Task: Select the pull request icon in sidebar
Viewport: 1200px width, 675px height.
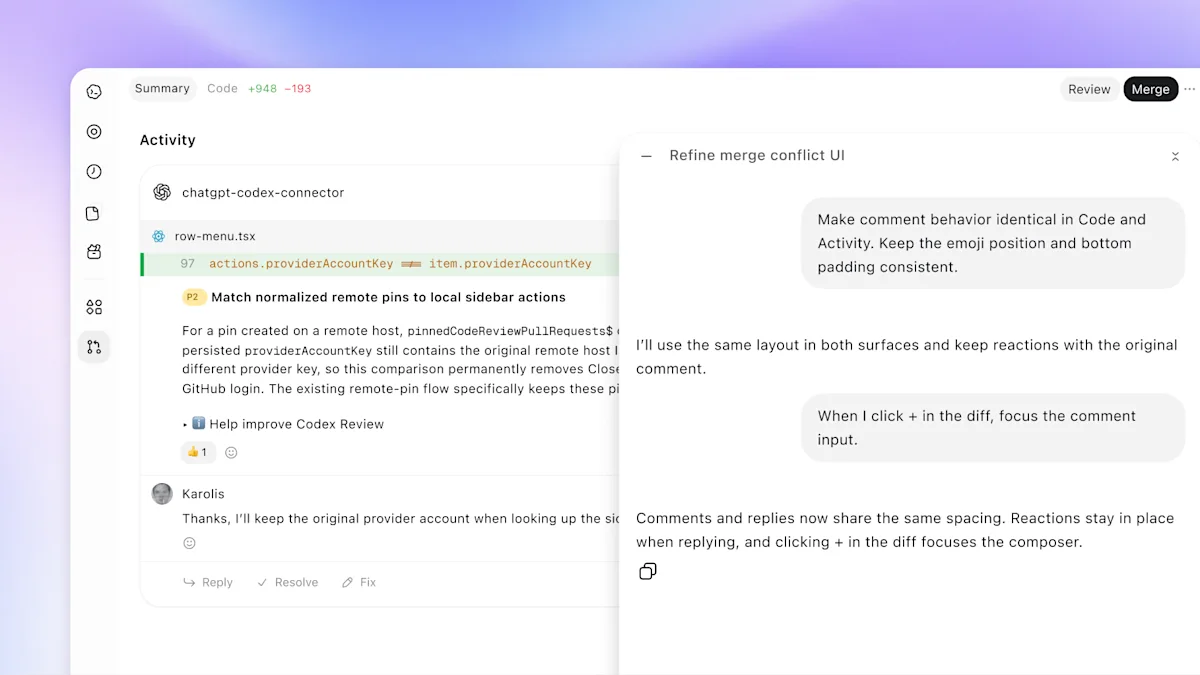Action: pos(94,347)
